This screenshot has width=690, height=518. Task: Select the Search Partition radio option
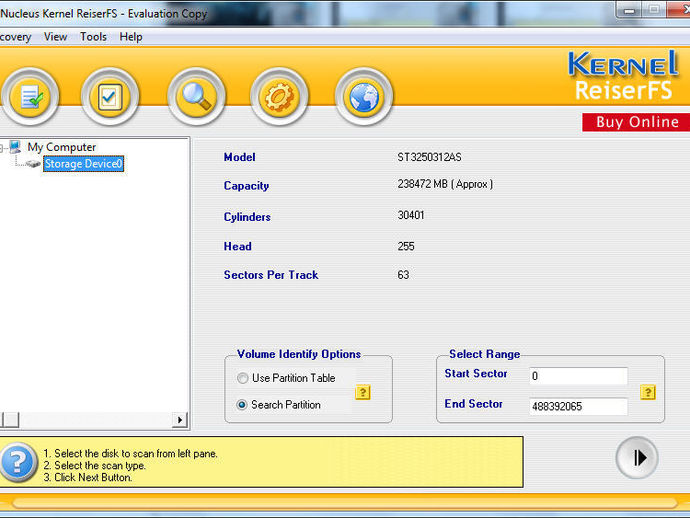242,404
